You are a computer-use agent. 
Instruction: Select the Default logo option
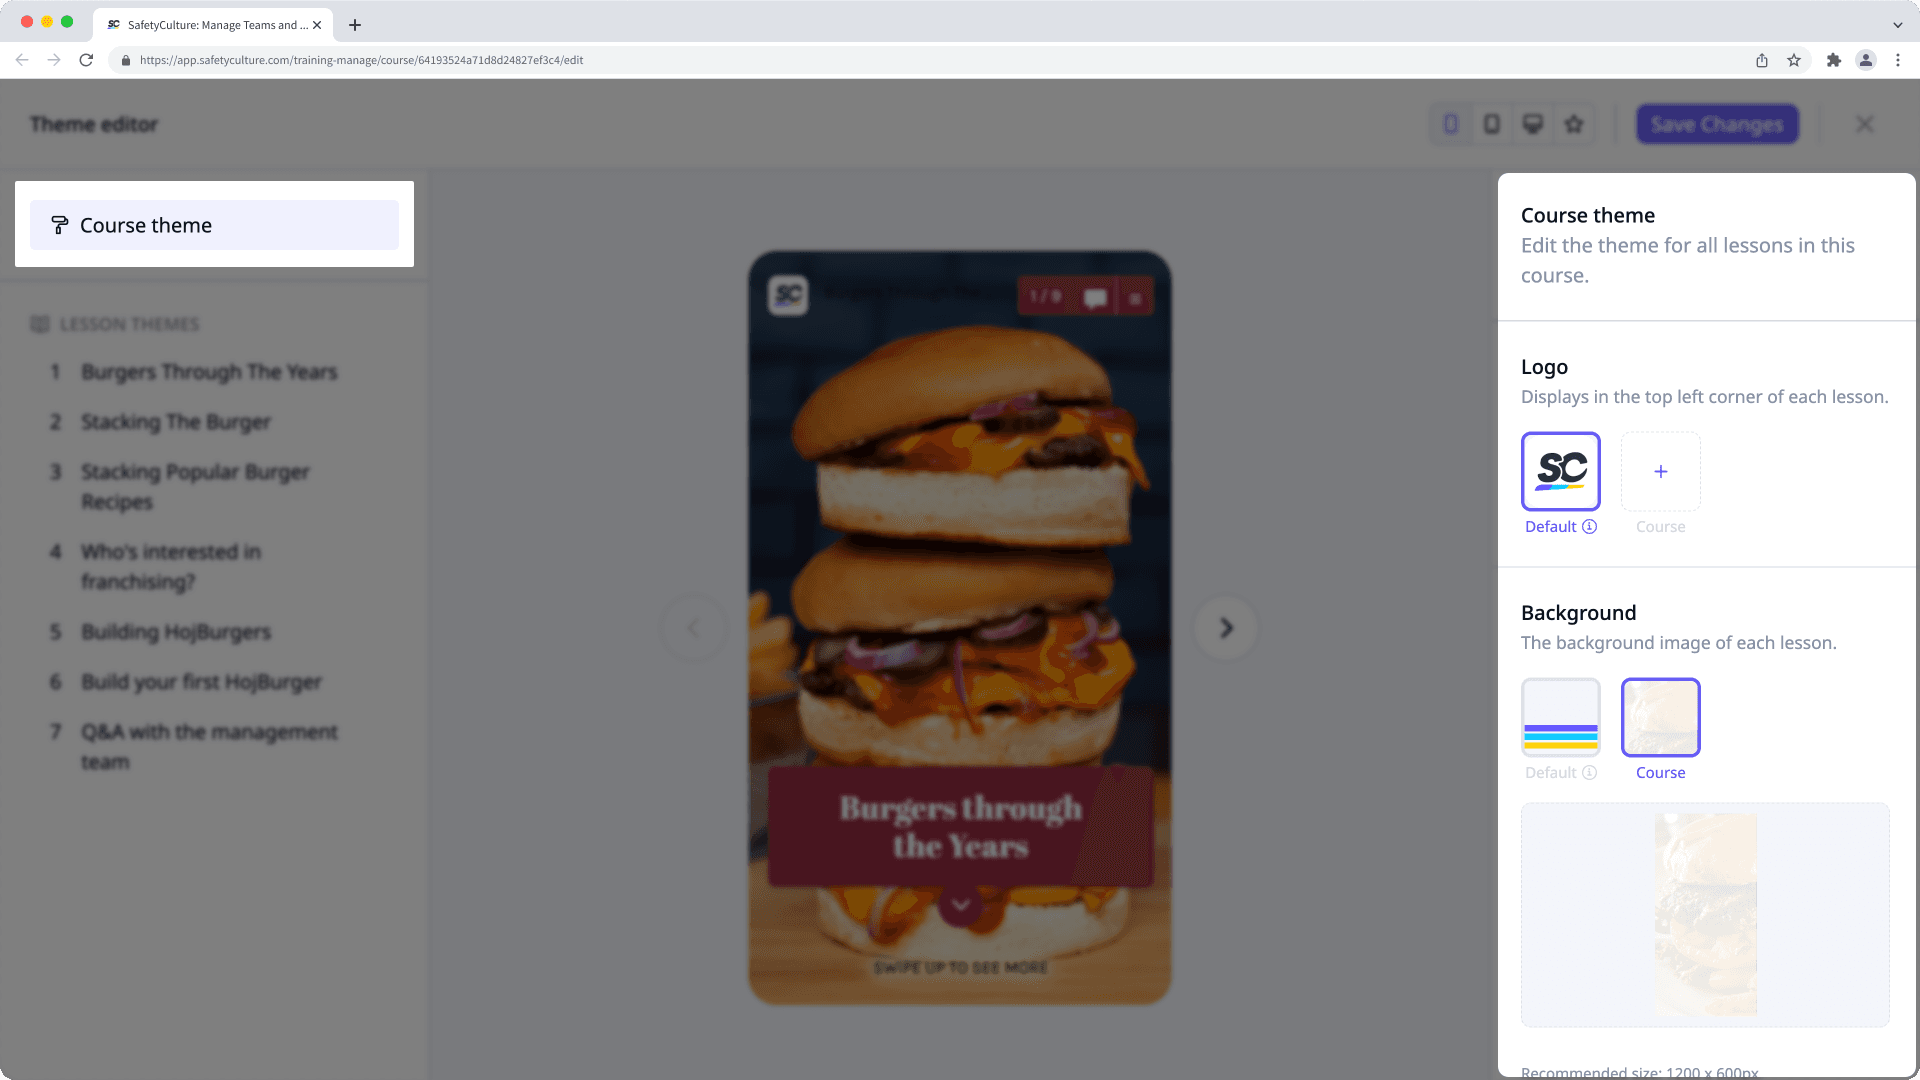[1561, 471]
